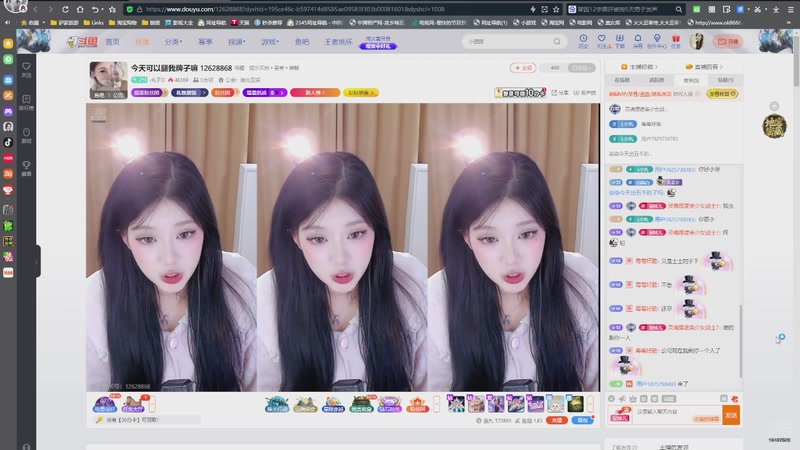
Task: Open the green WeChat icon in browser sidebar
Action: point(8,59)
